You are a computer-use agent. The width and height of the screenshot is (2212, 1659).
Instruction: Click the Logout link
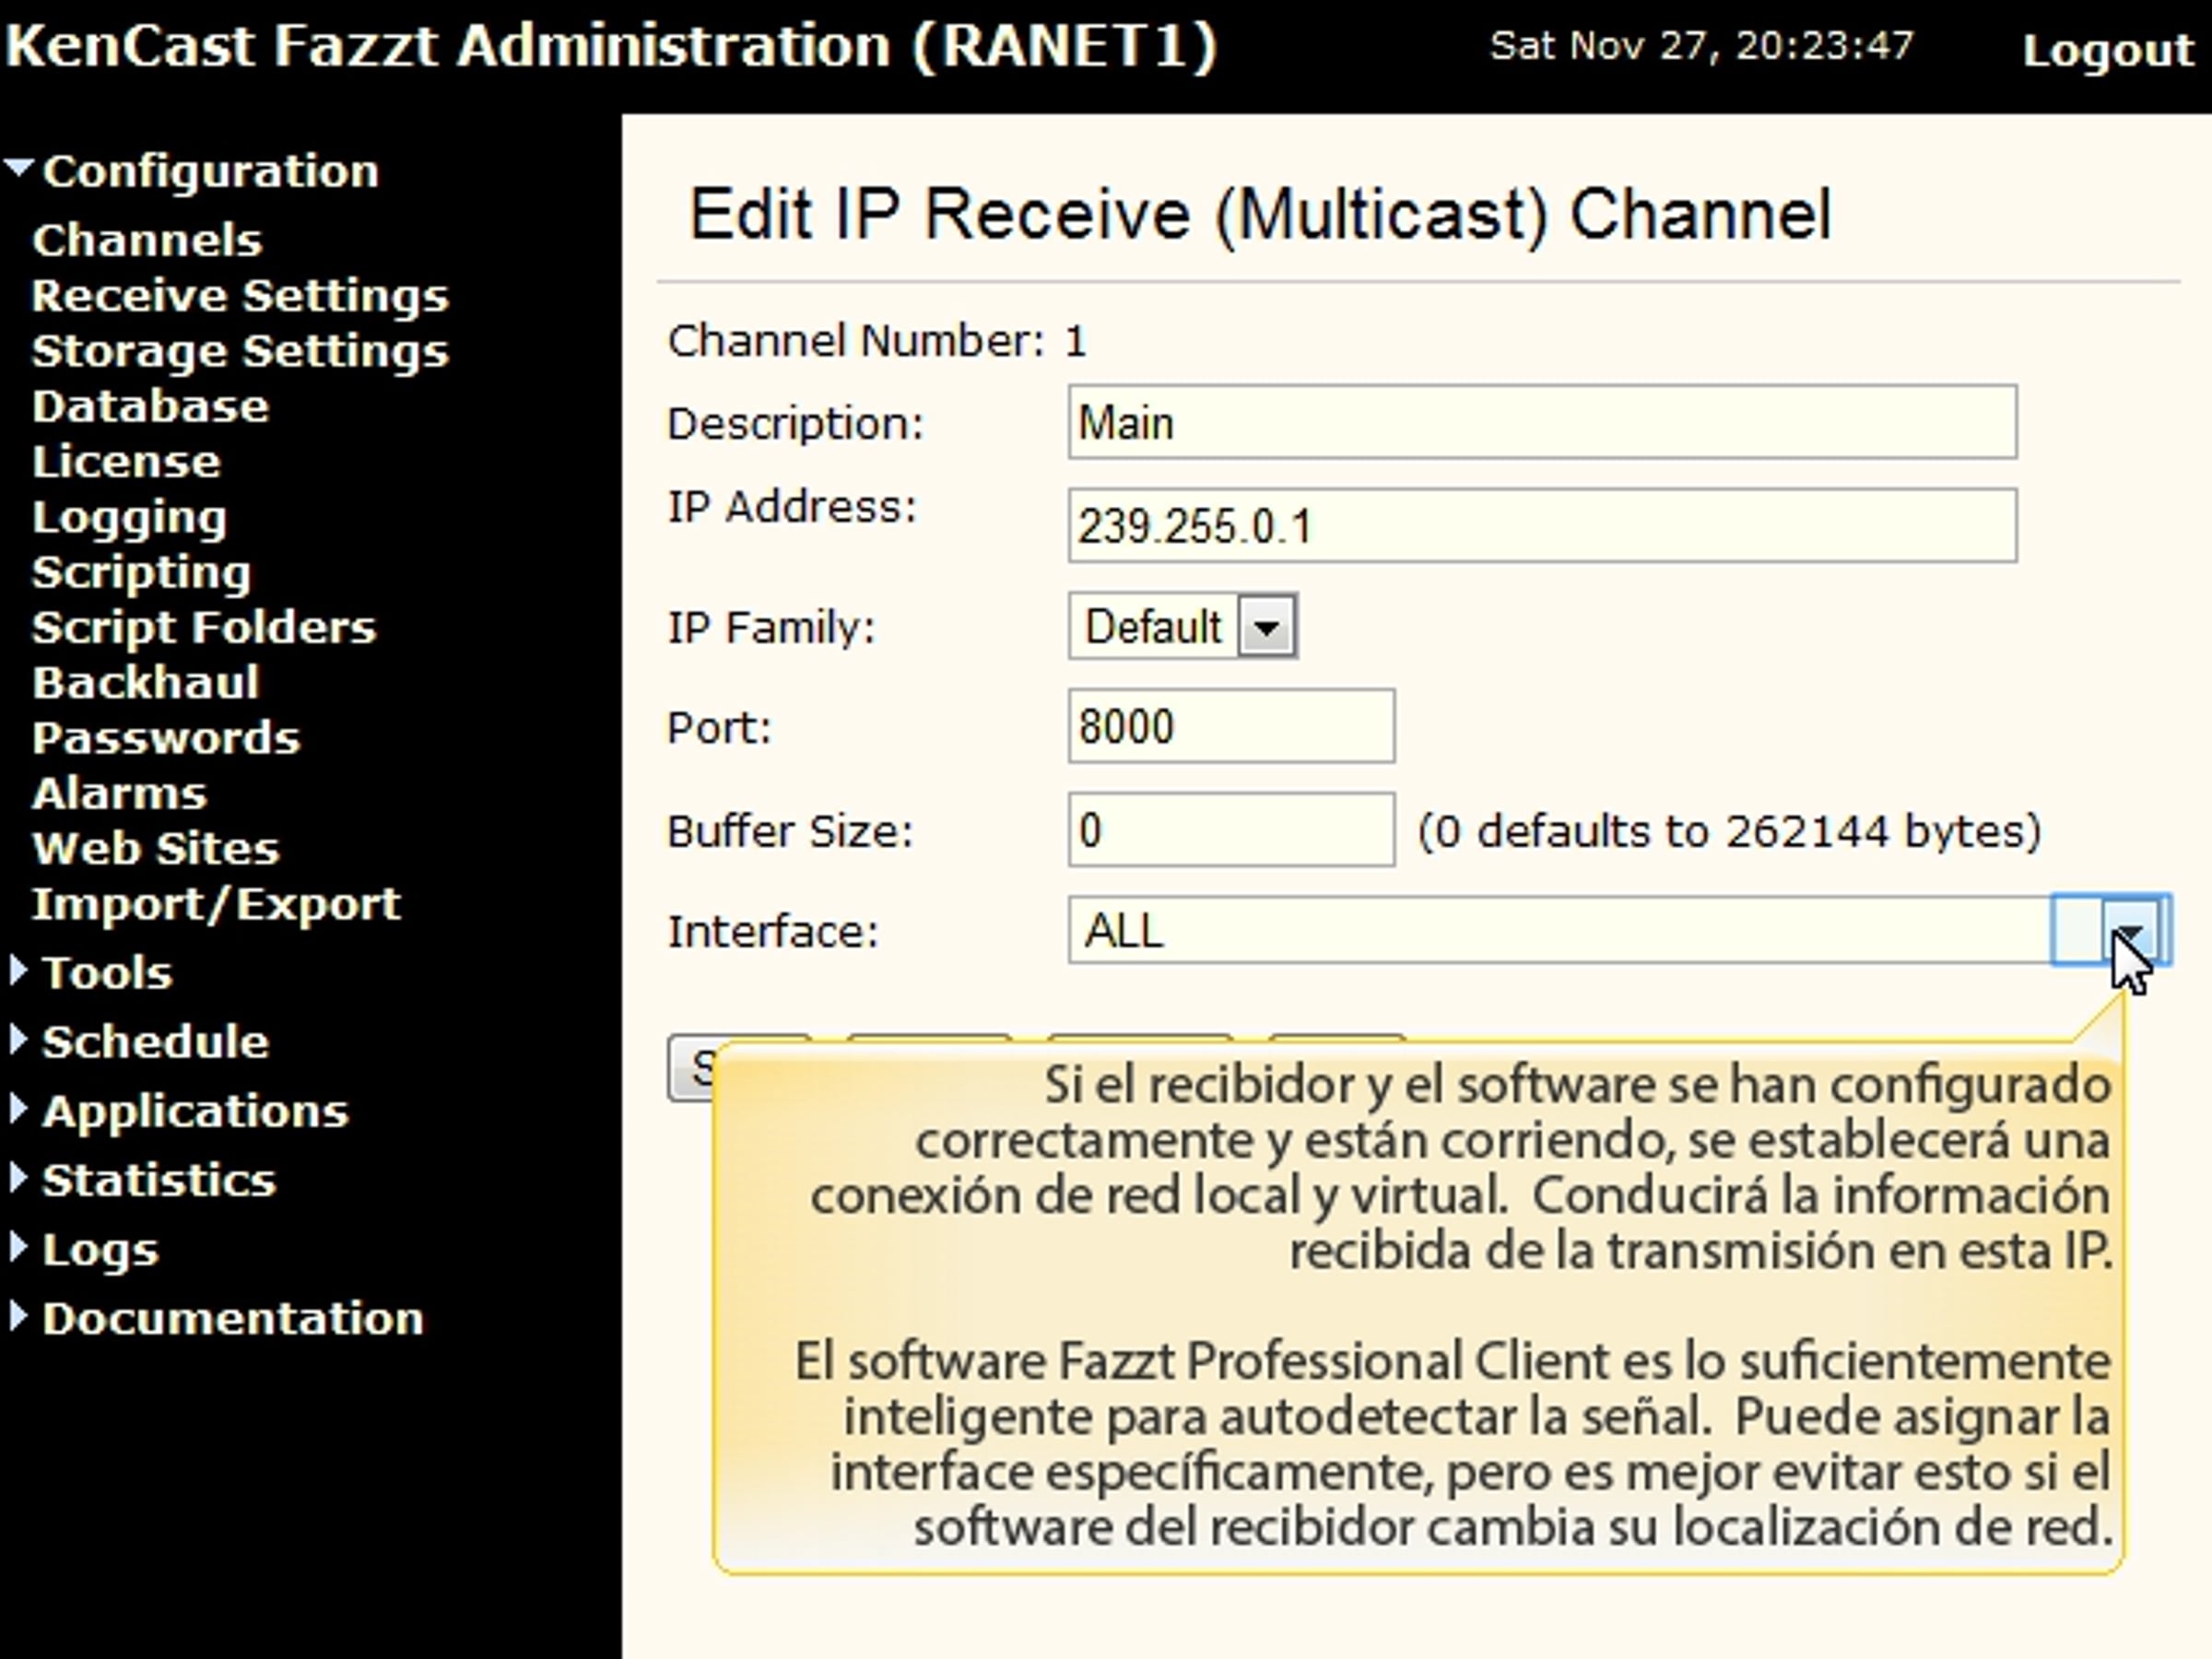tap(2108, 50)
